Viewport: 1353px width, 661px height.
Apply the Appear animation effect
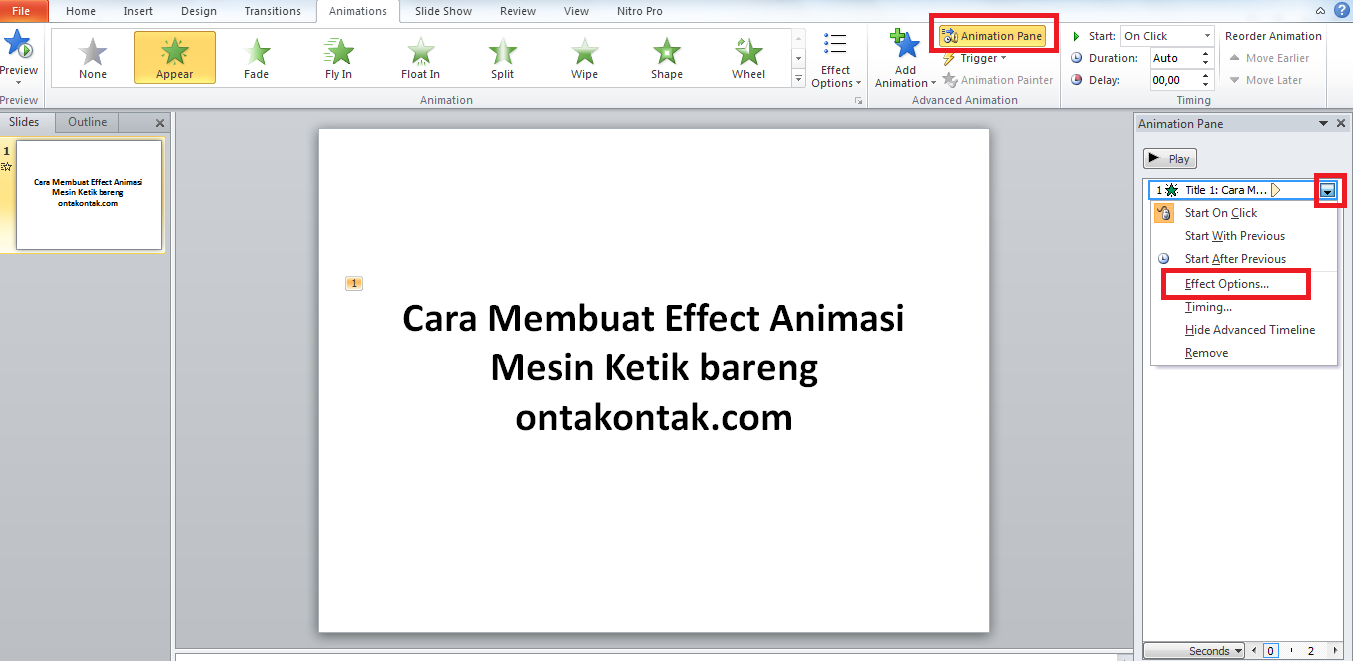[x=175, y=58]
